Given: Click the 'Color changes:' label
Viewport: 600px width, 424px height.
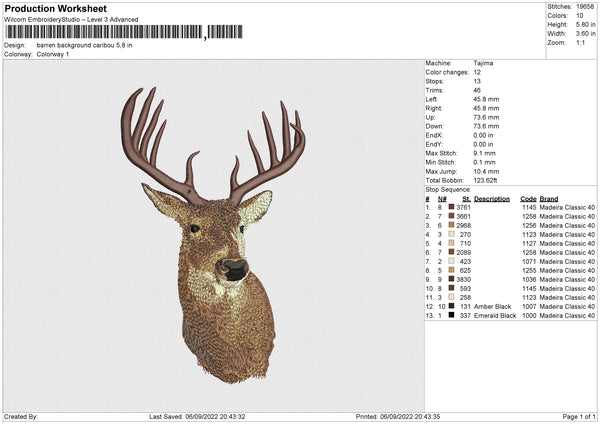Looking at the screenshot, I should [x=447, y=72].
